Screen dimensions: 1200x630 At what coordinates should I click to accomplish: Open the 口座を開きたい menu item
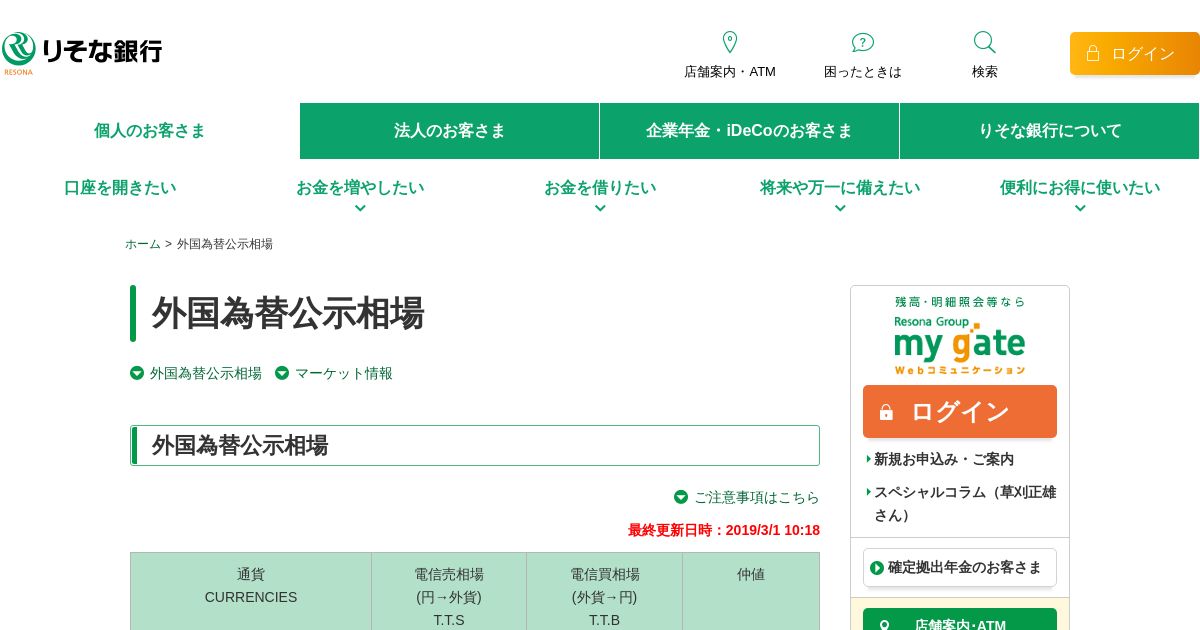tap(120, 188)
